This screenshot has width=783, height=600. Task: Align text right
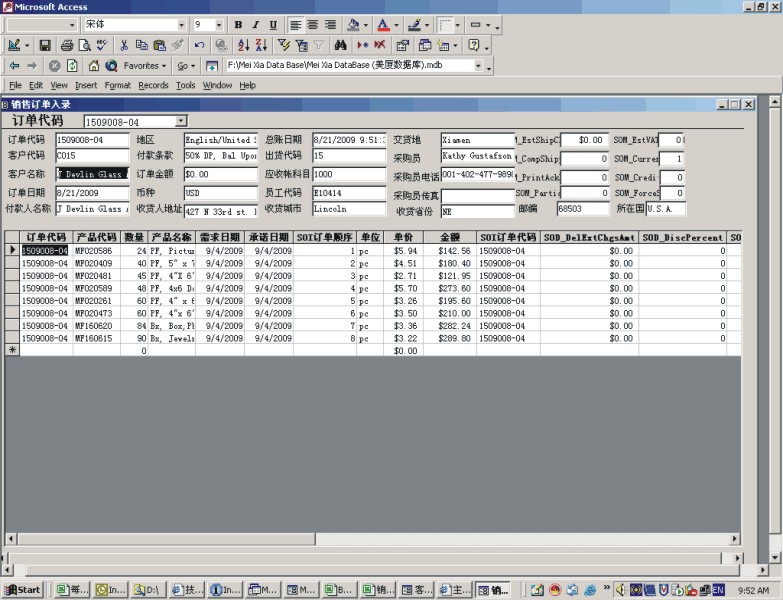pyautogui.click(x=330, y=25)
